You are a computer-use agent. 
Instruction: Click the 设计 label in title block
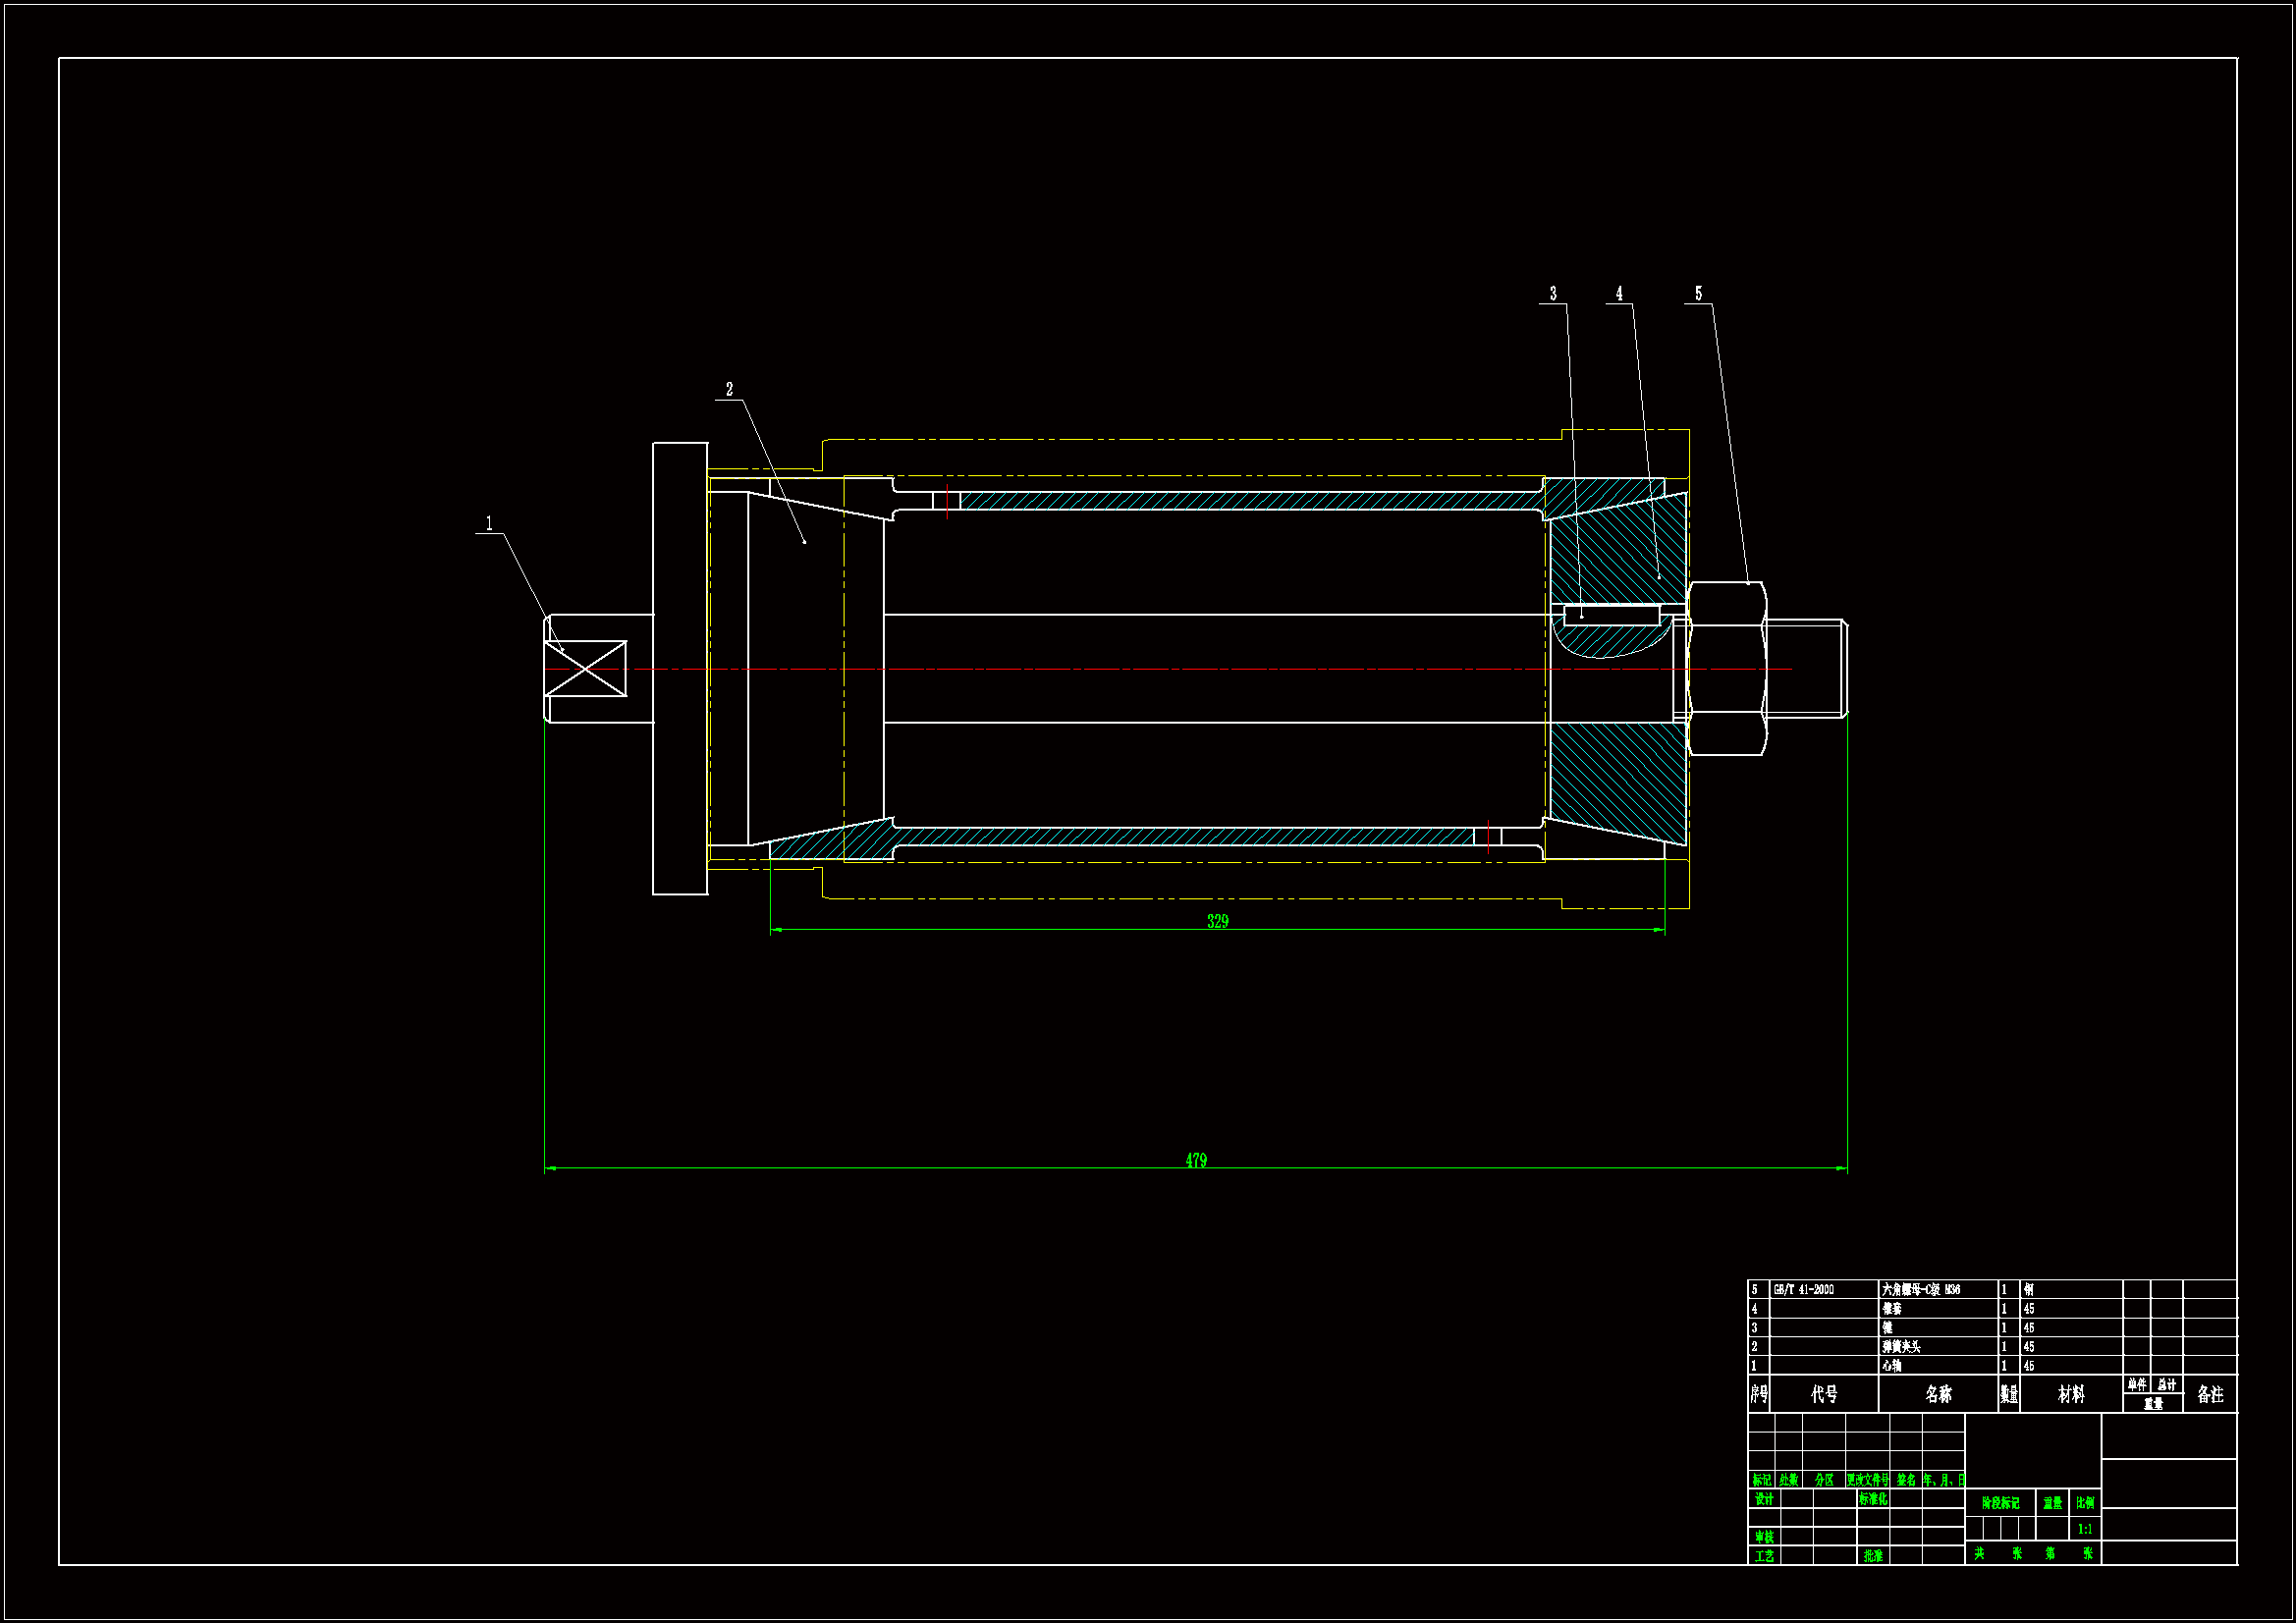pos(1764,1498)
